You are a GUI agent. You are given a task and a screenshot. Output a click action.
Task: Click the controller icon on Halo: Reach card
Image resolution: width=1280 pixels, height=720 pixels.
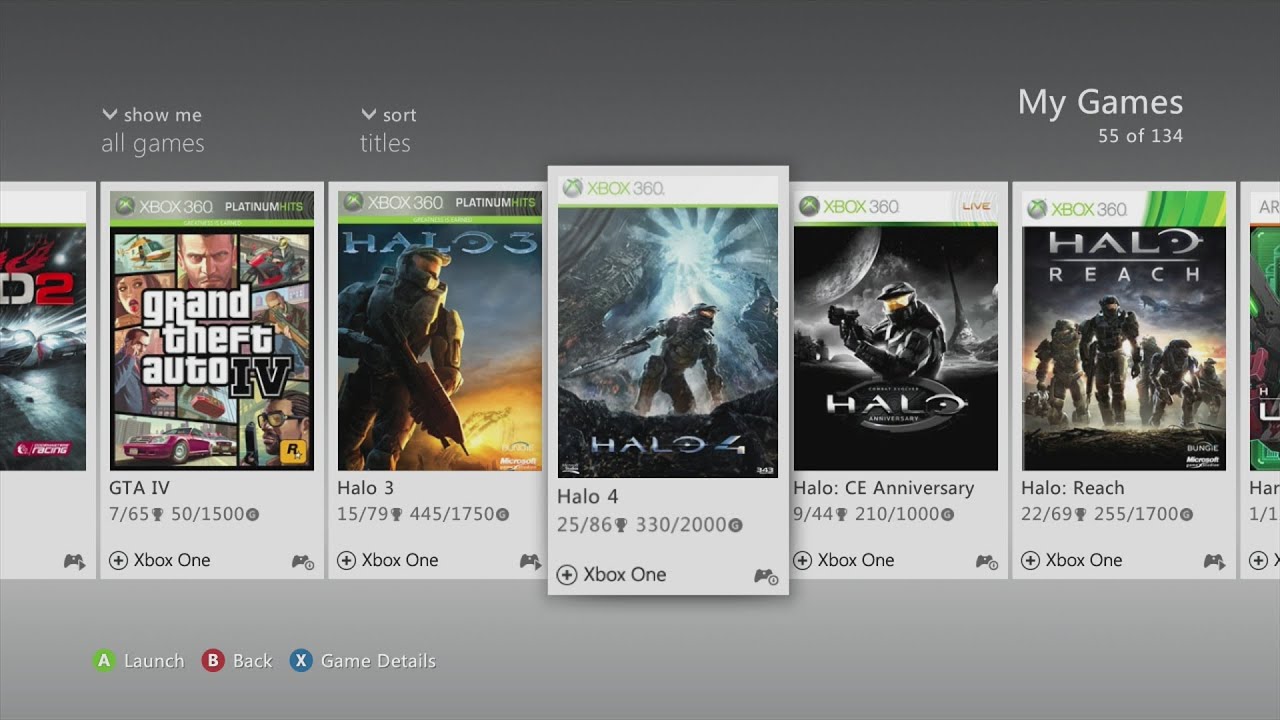(1214, 562)
